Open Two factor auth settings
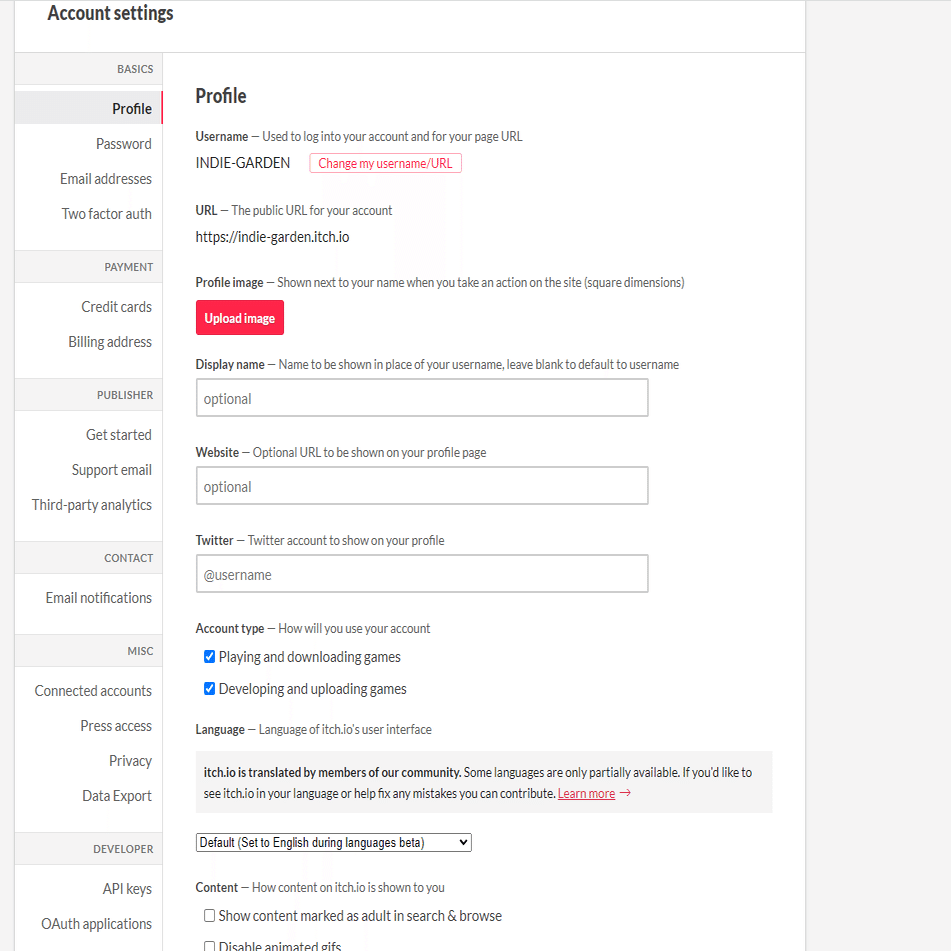The height and width of the screenshot is (951, 951). (x=107, y=214)
